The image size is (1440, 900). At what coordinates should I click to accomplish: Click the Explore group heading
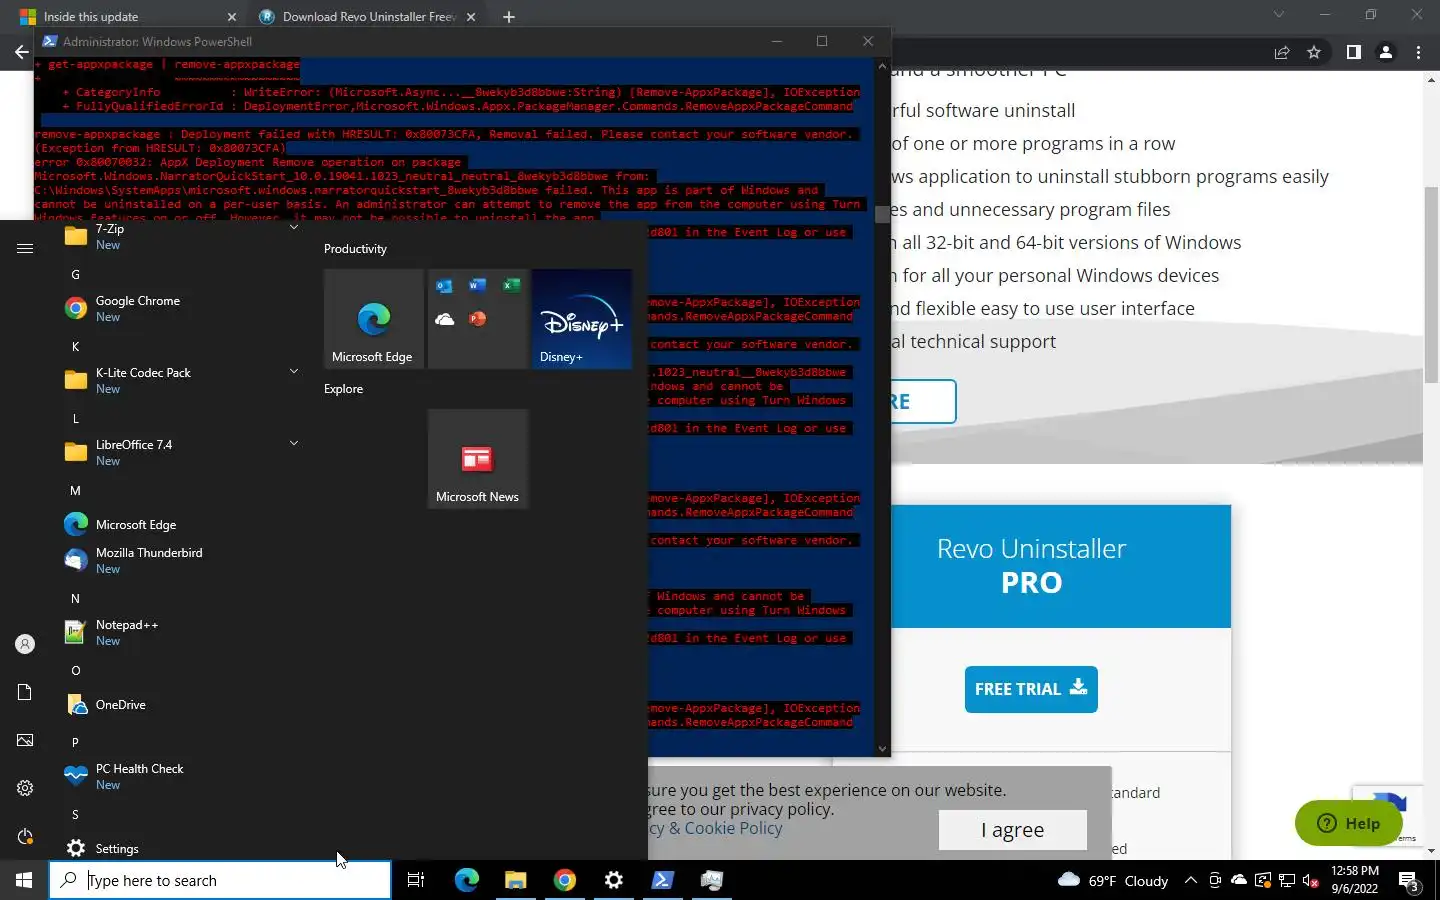click(343, 389)
